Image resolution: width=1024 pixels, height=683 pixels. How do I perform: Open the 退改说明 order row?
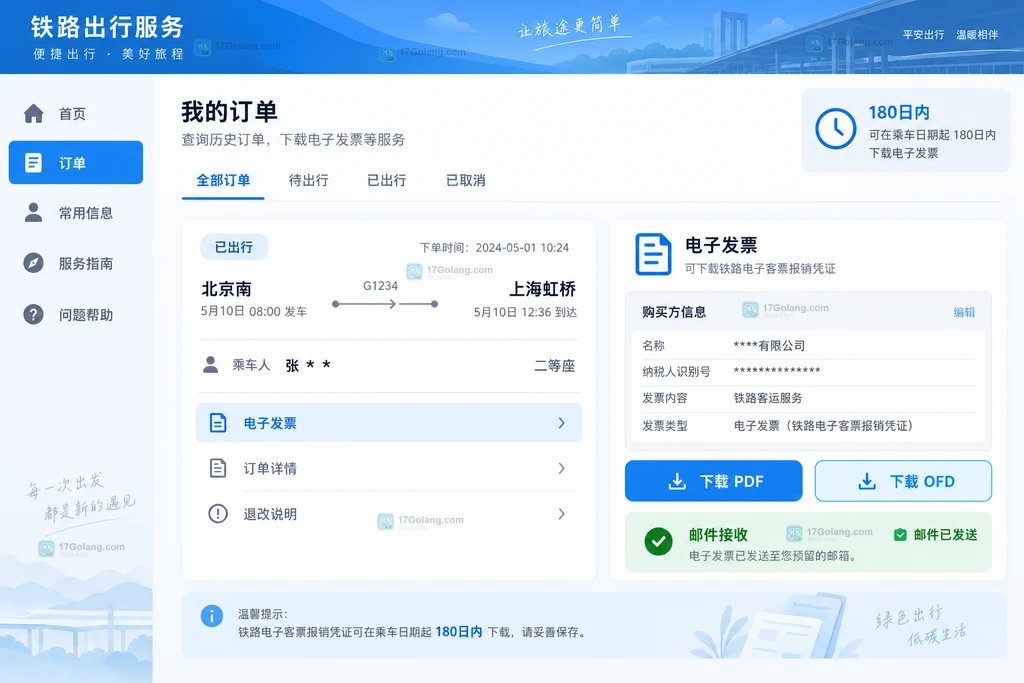[389, 514]
